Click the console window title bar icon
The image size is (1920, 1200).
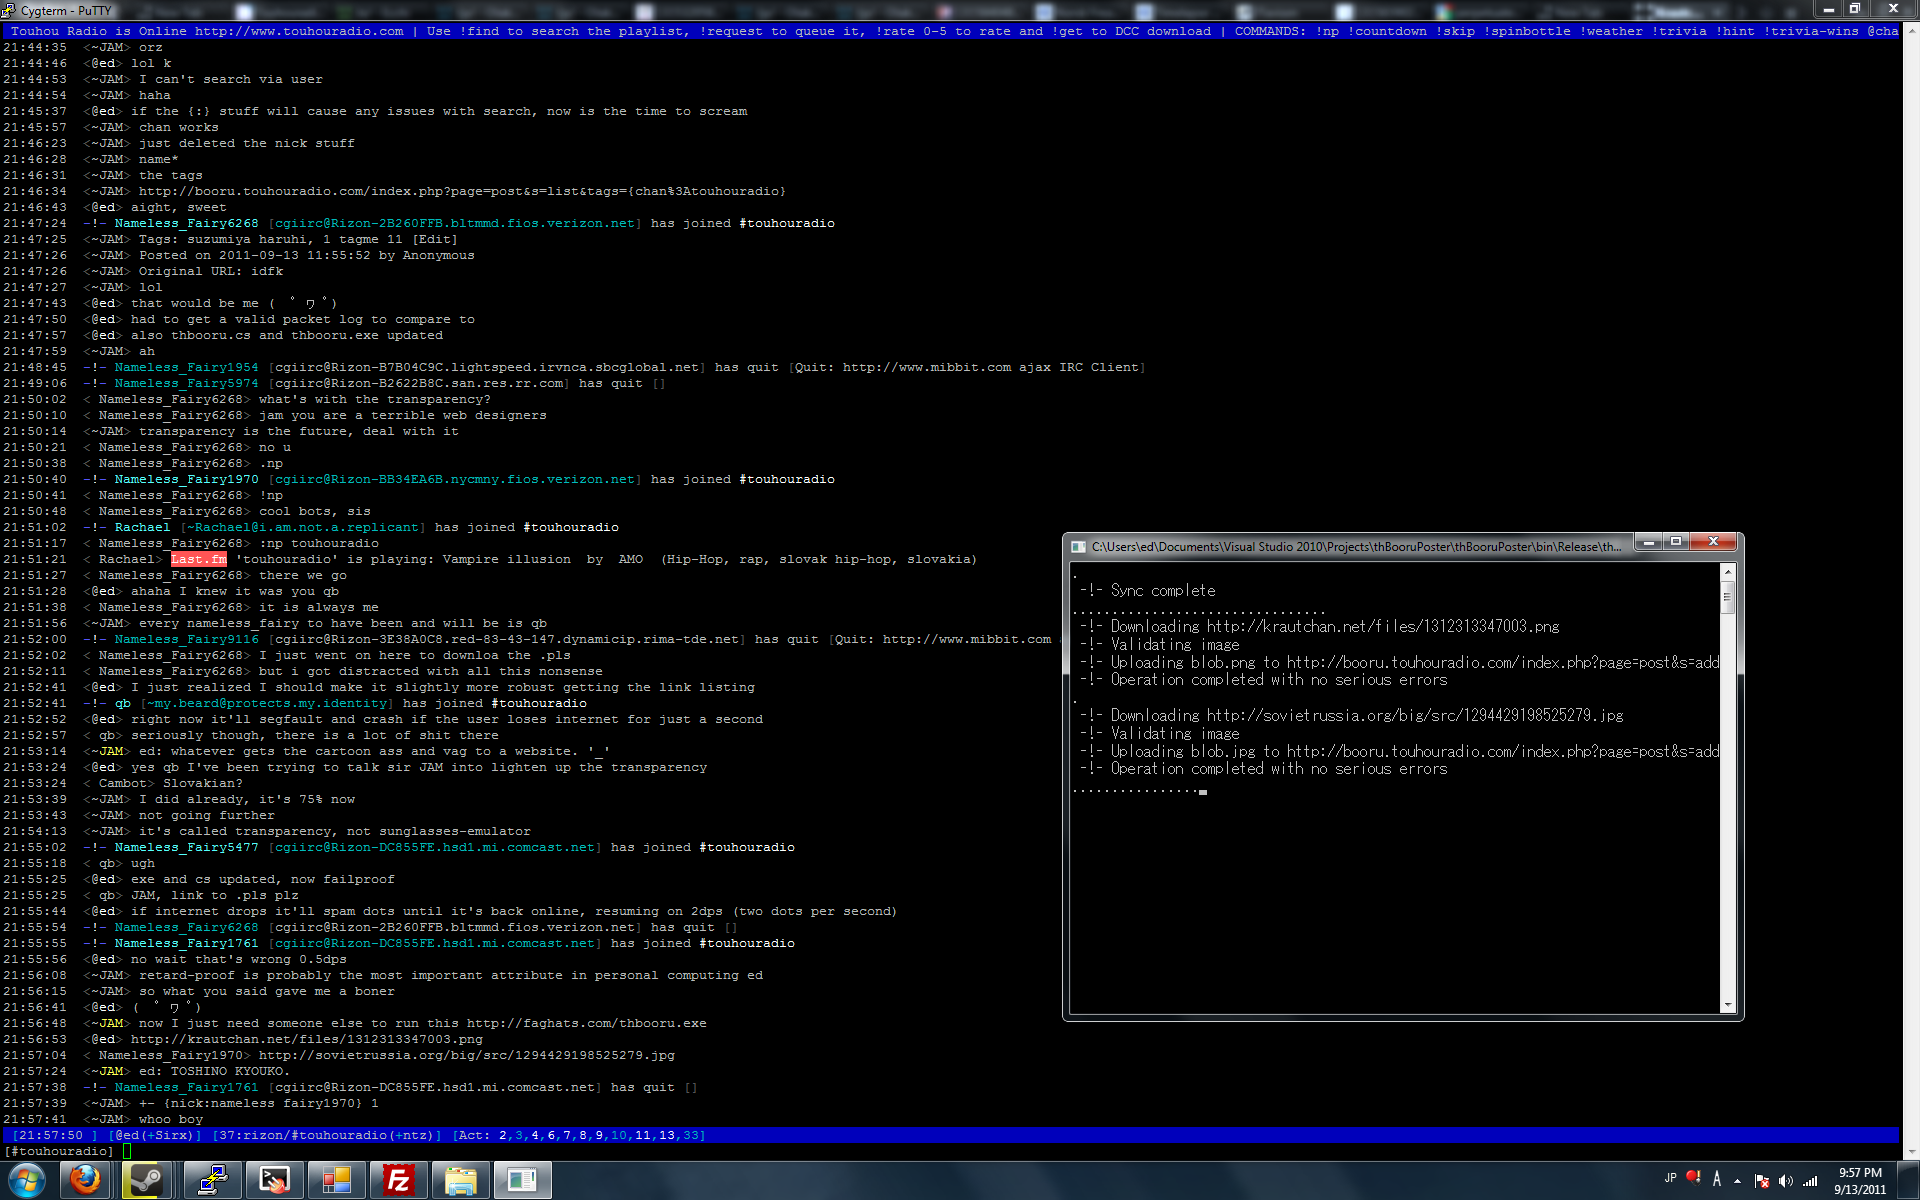(1078, 547)
